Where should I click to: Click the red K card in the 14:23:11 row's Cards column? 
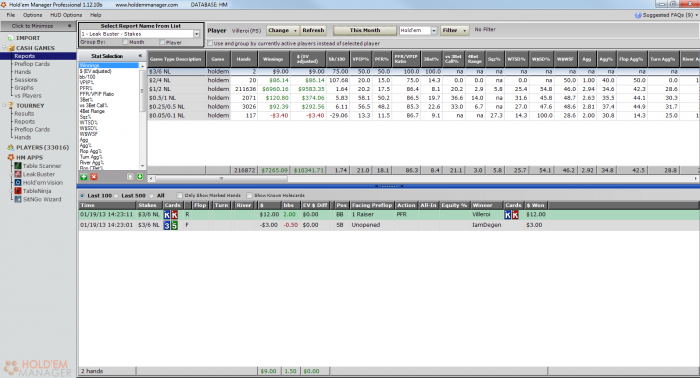[x=175, y=215]
